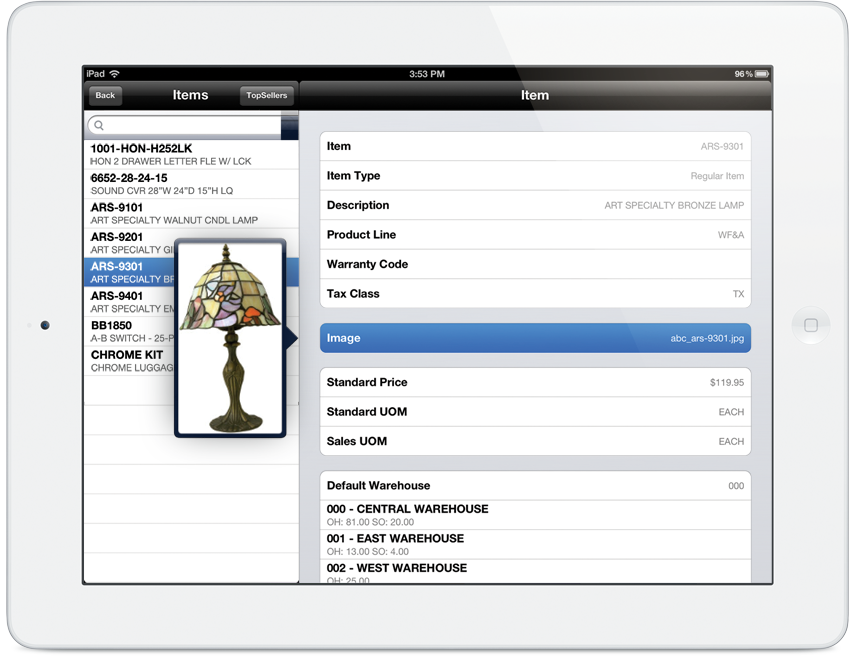Tap the iPad home button
853x660 pixels.
click(811, 325)
